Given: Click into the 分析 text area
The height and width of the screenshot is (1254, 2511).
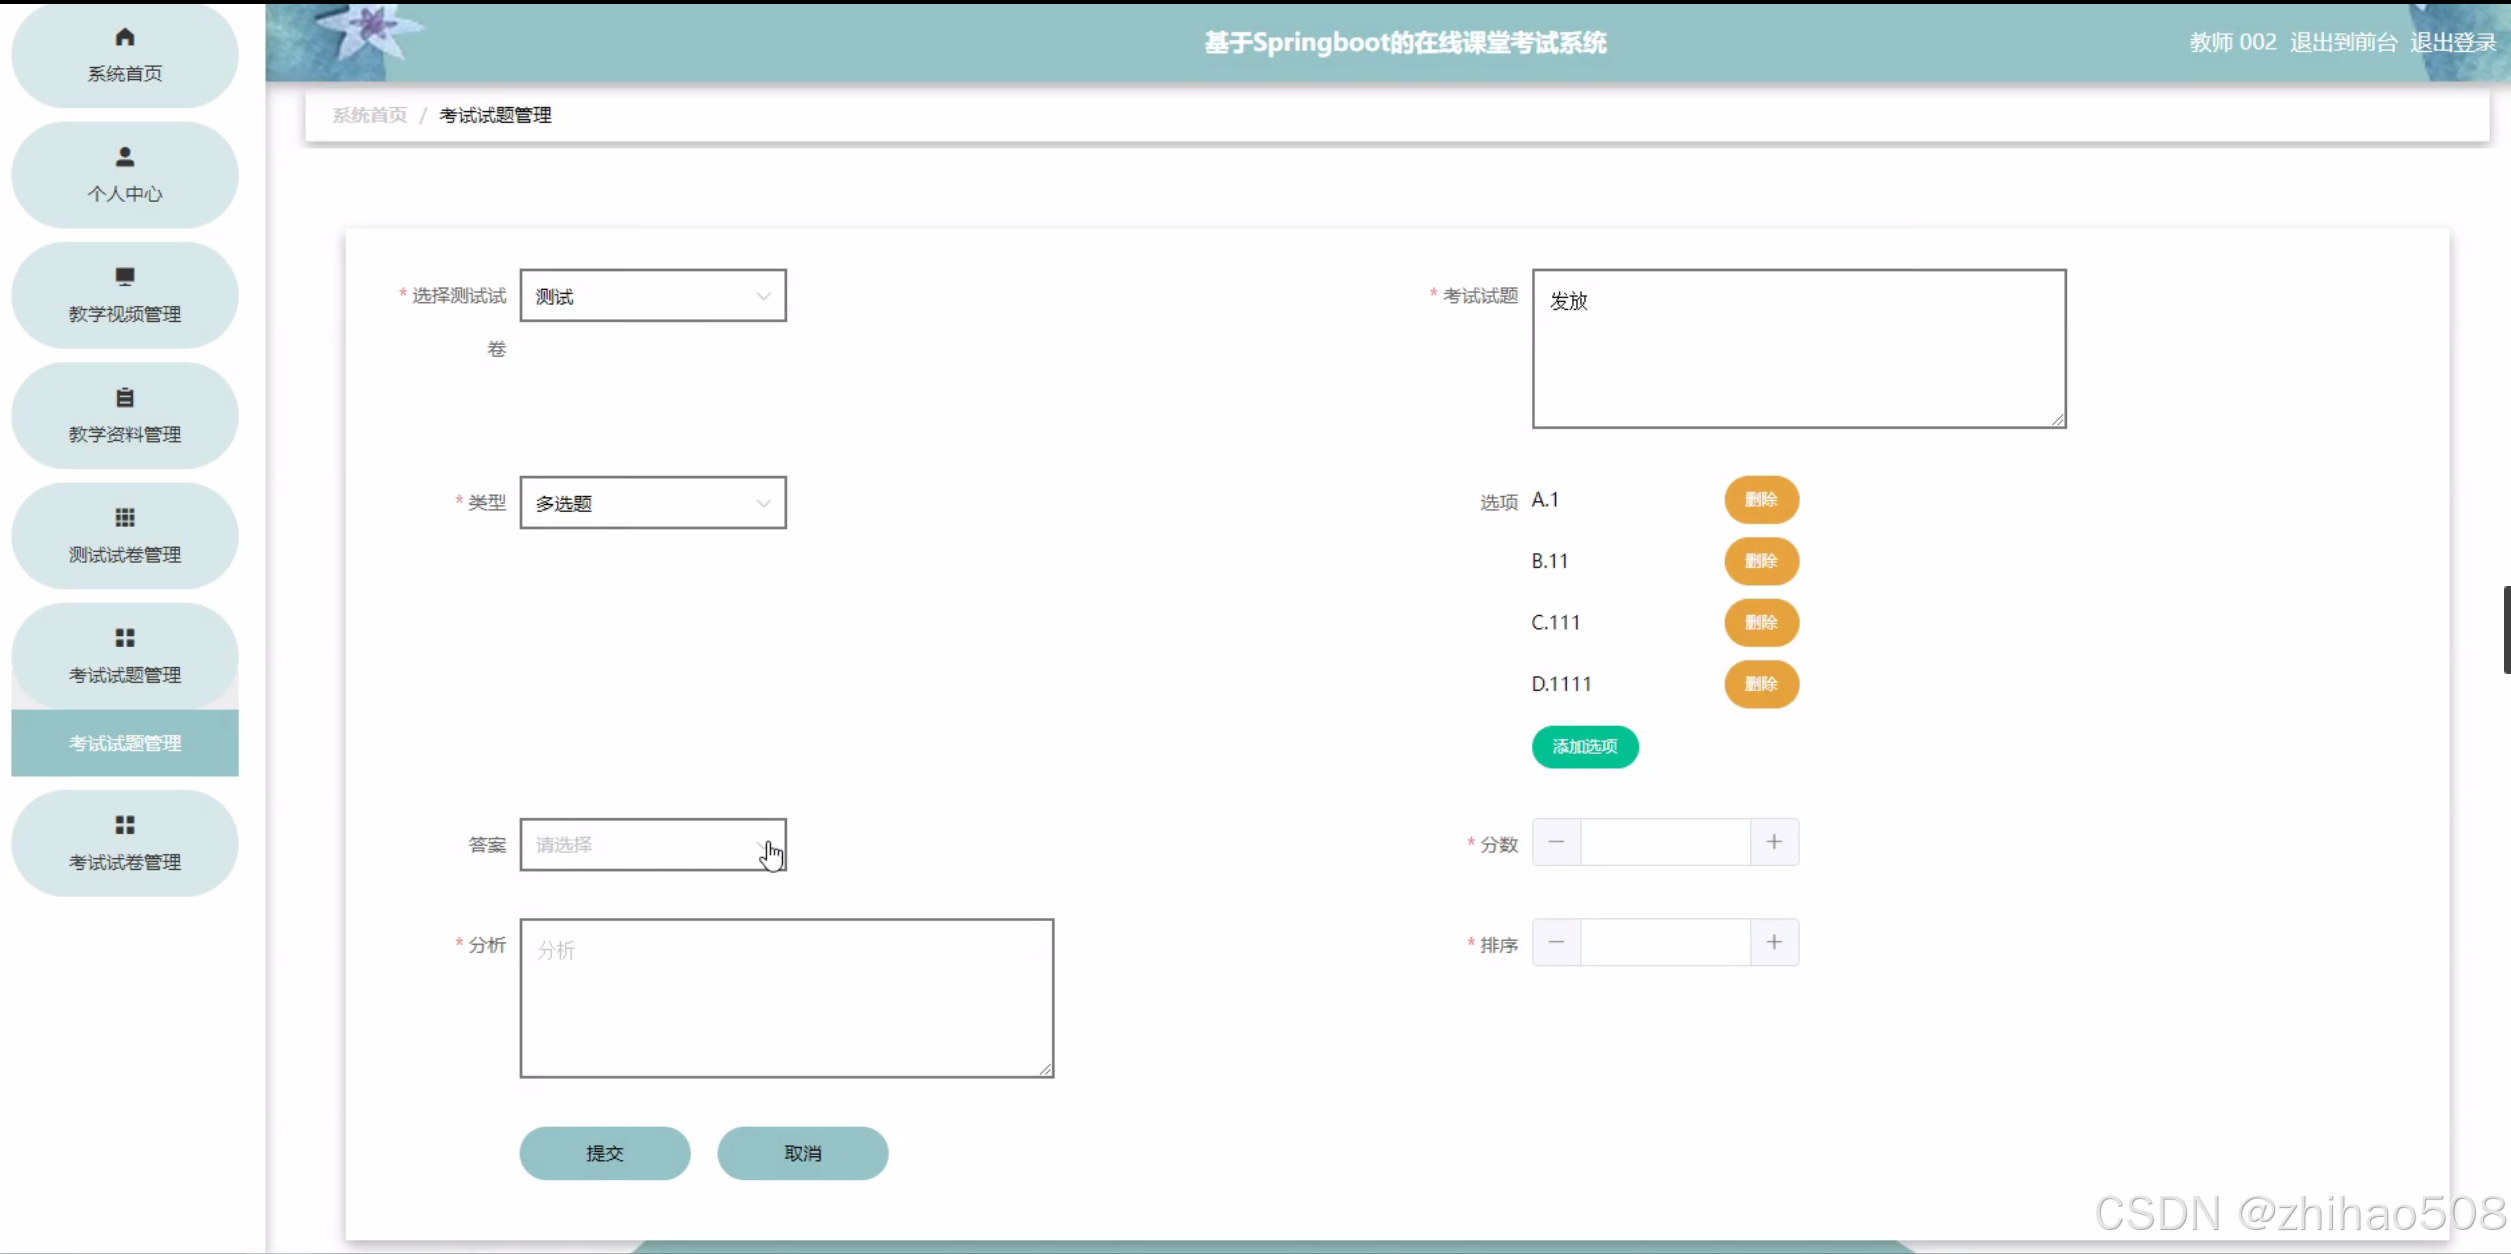Looking at the screenshot, I should [786, 998].
